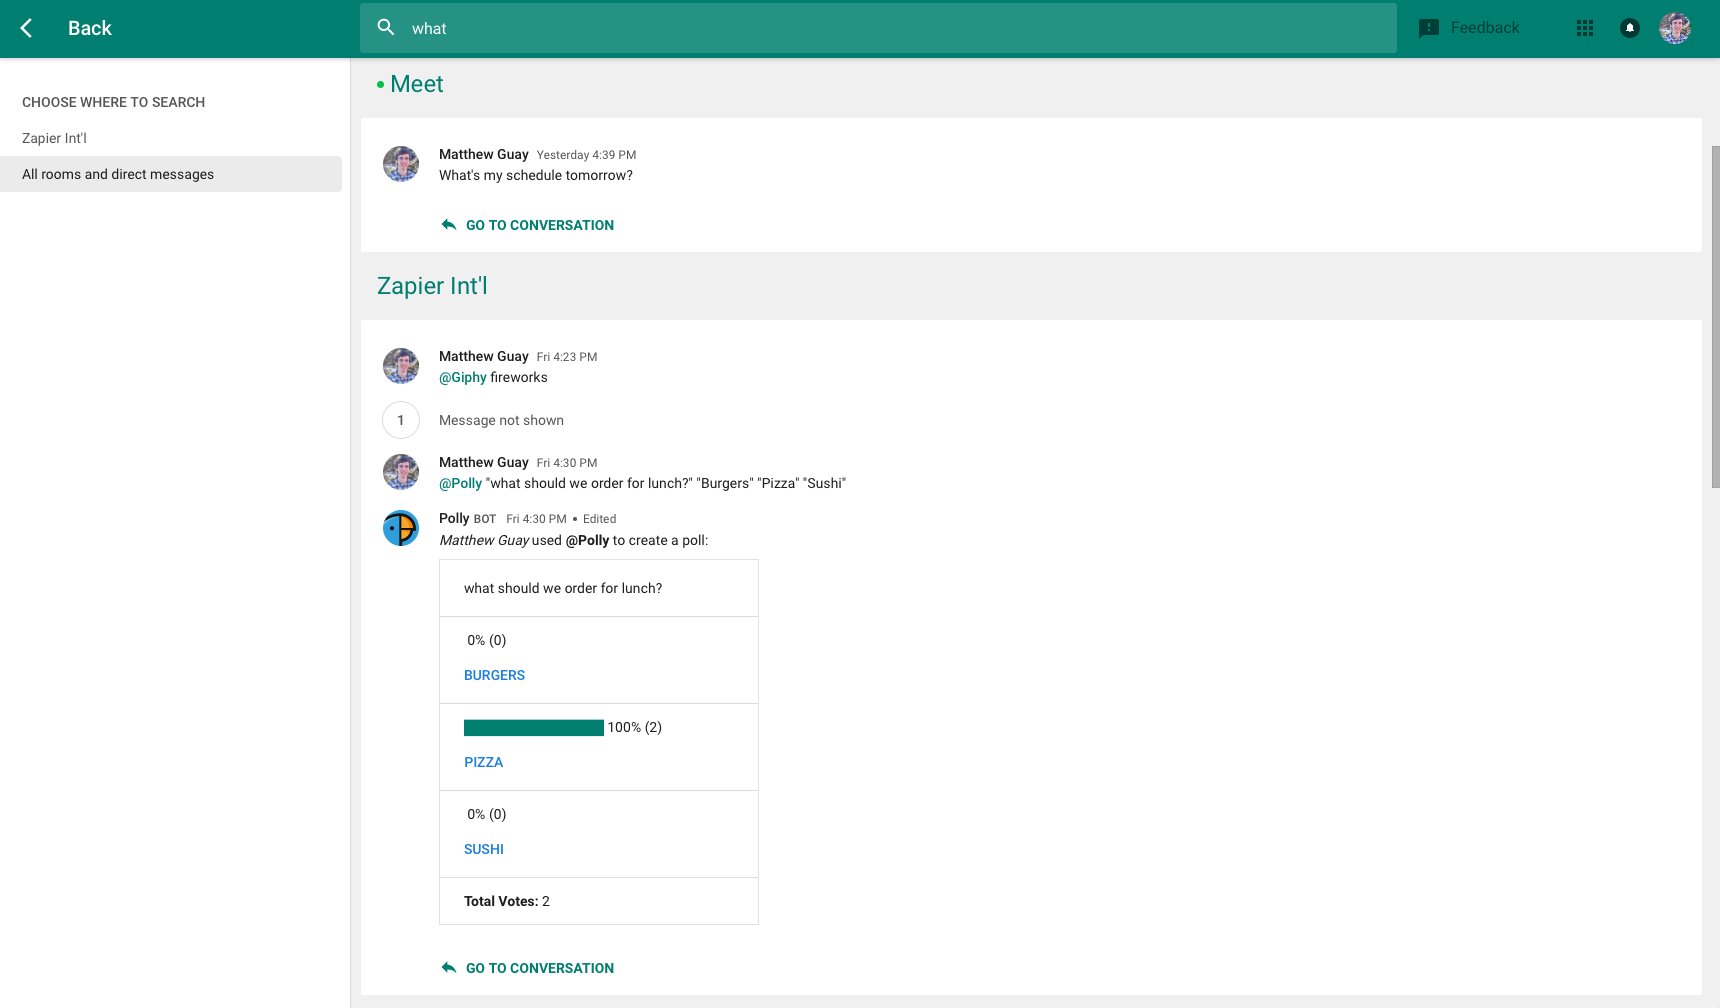Click the reply arrow under Meet message
This screenshot has height=1008, width=1720.
point(449,225)
